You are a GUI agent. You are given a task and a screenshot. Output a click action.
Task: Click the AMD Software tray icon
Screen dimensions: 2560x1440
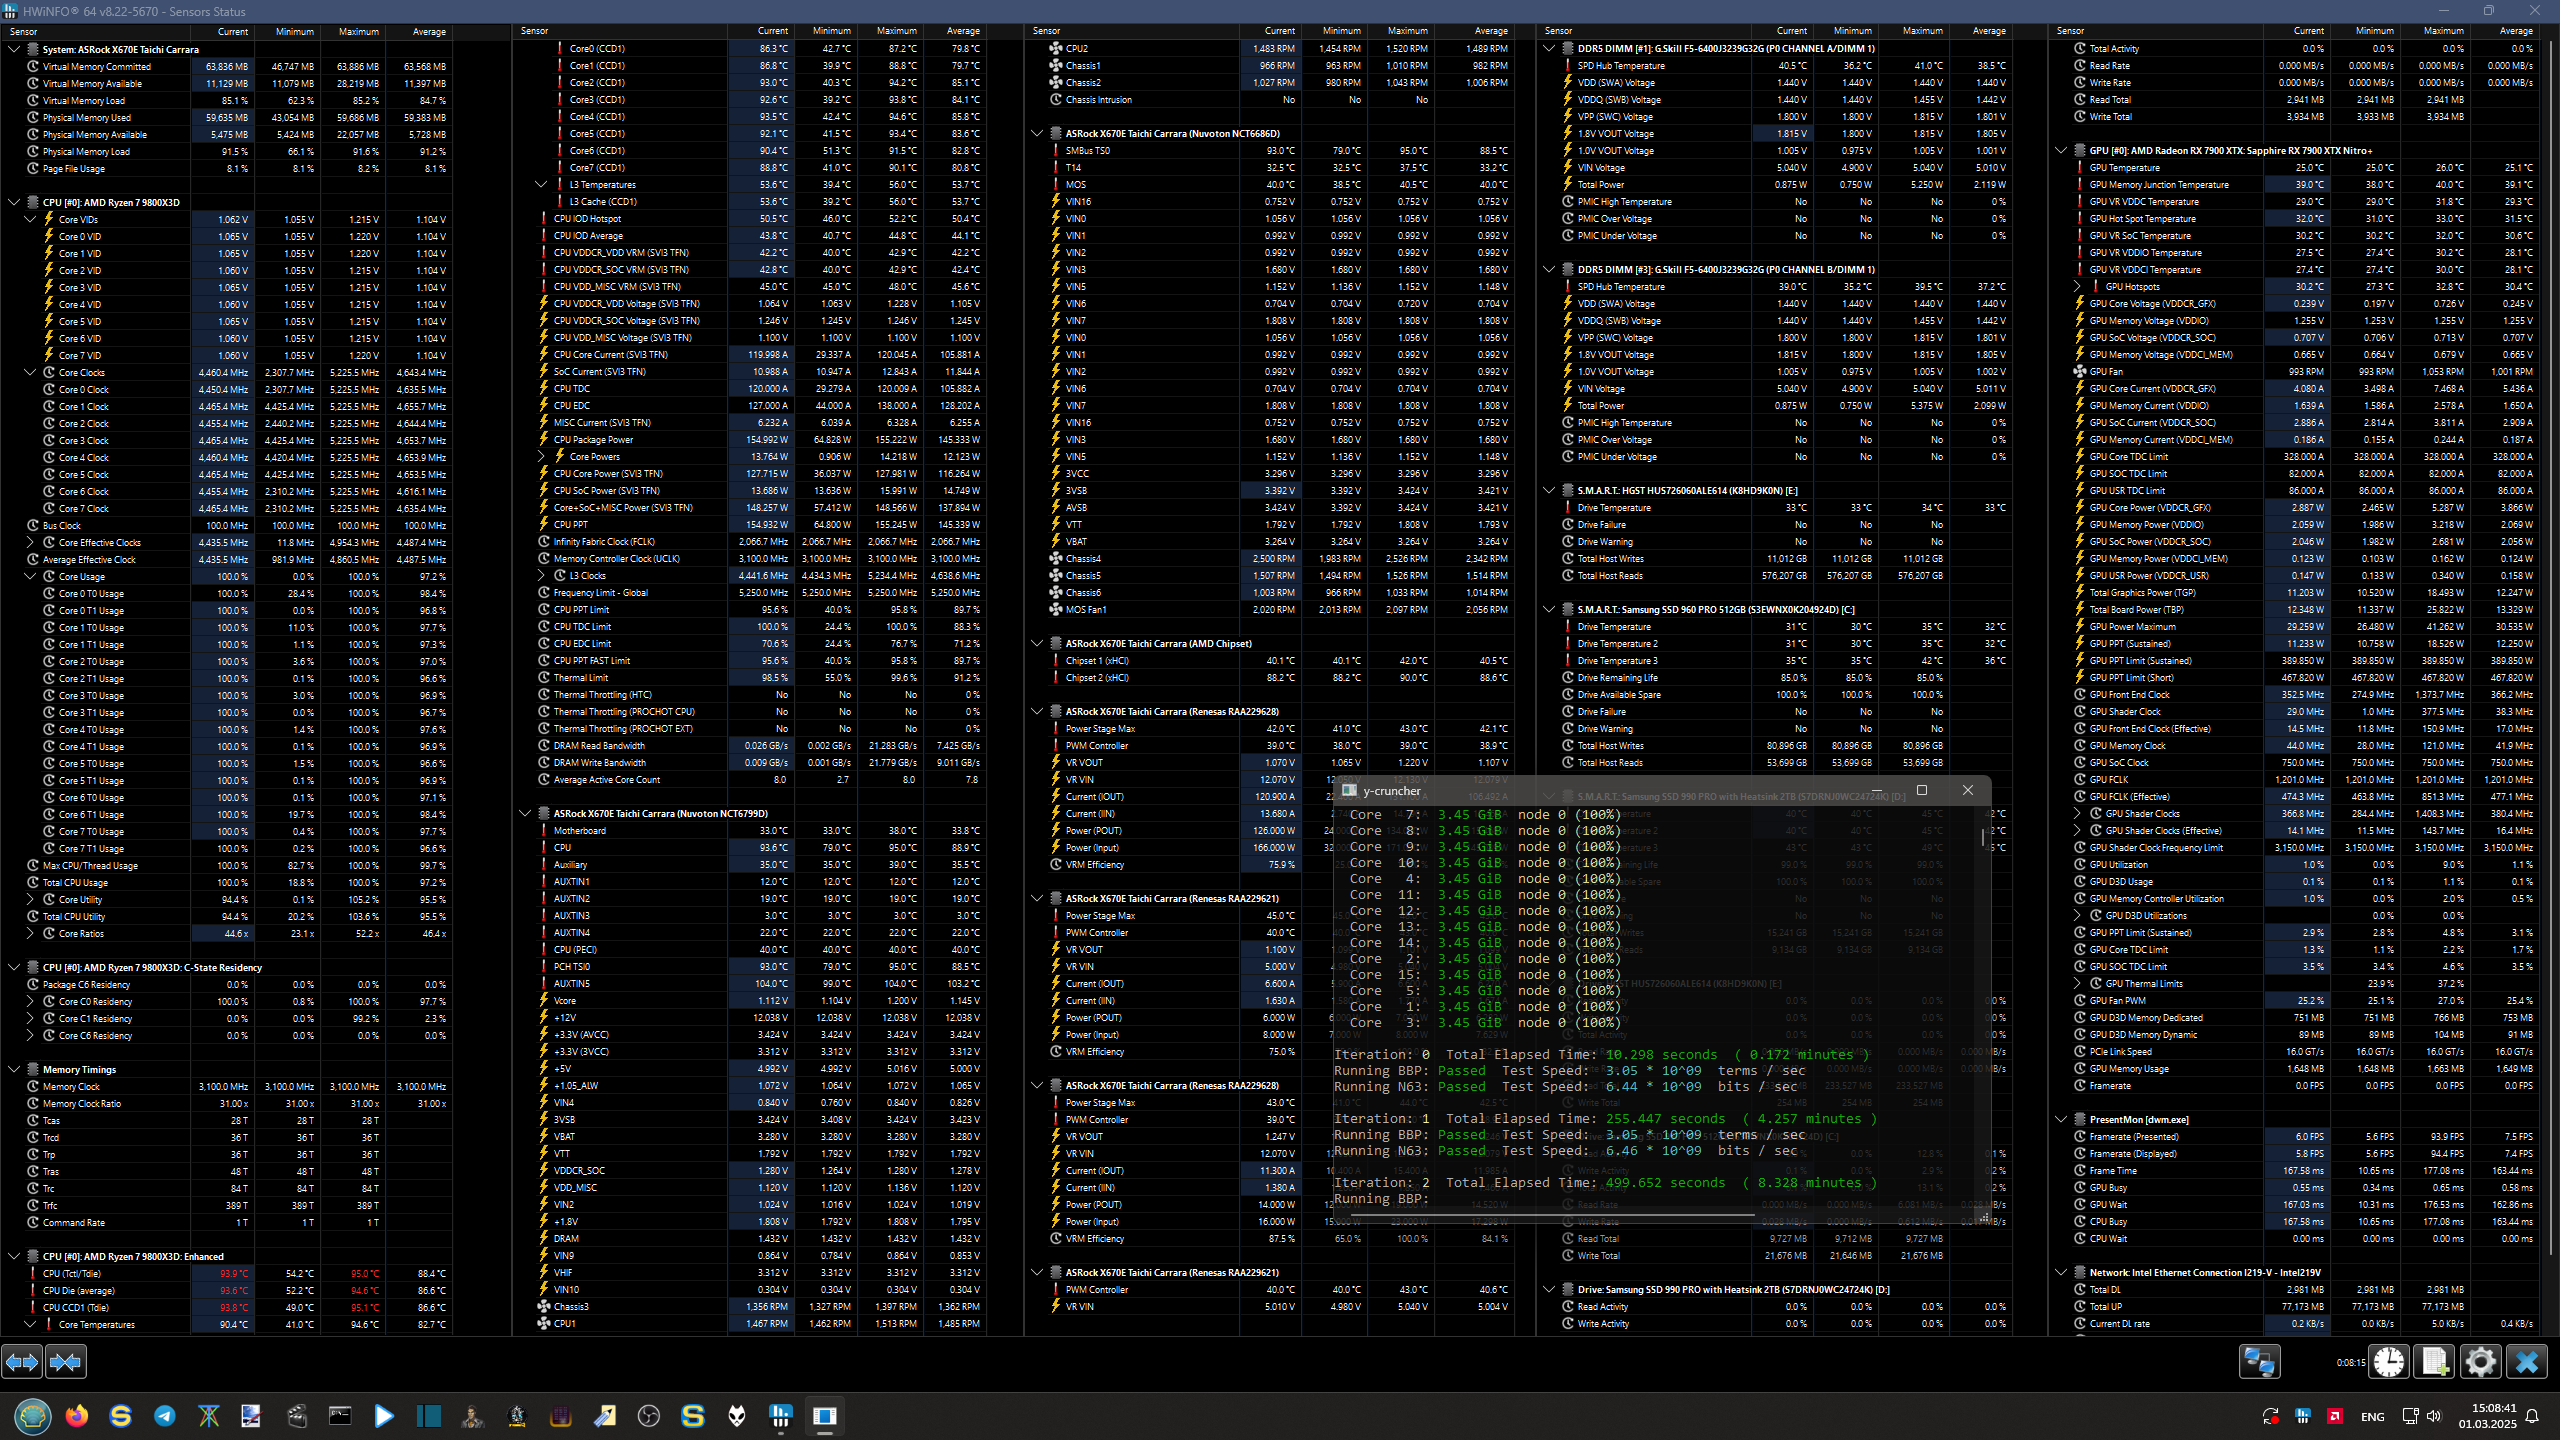tap(2335, 1416)
